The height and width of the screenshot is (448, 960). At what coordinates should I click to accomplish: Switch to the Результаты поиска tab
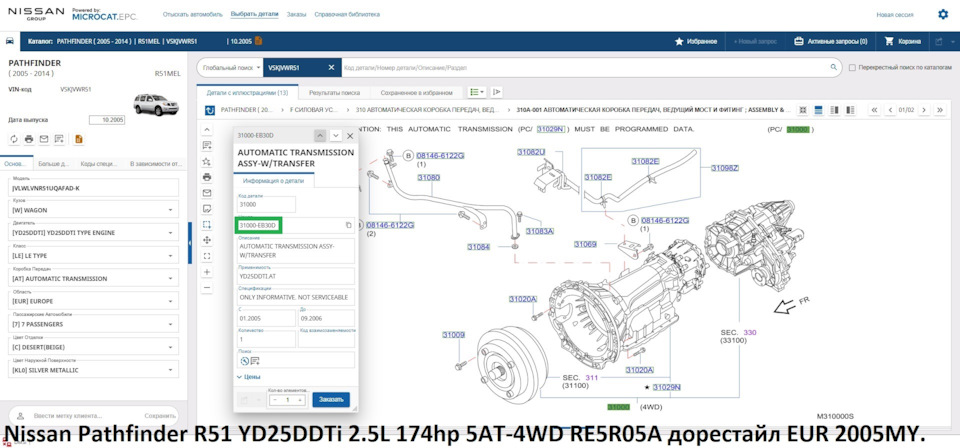click(x=334, y=92)
